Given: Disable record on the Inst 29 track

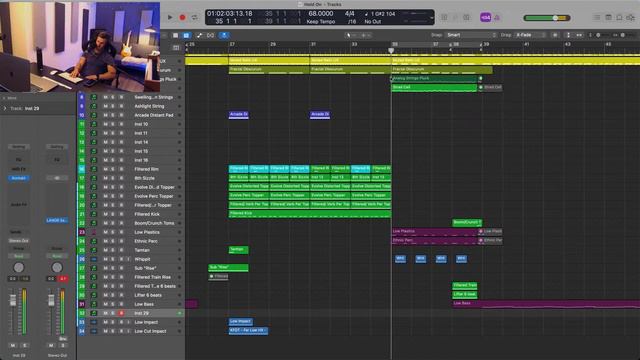Looking at the screenshot, I should 121,313.
